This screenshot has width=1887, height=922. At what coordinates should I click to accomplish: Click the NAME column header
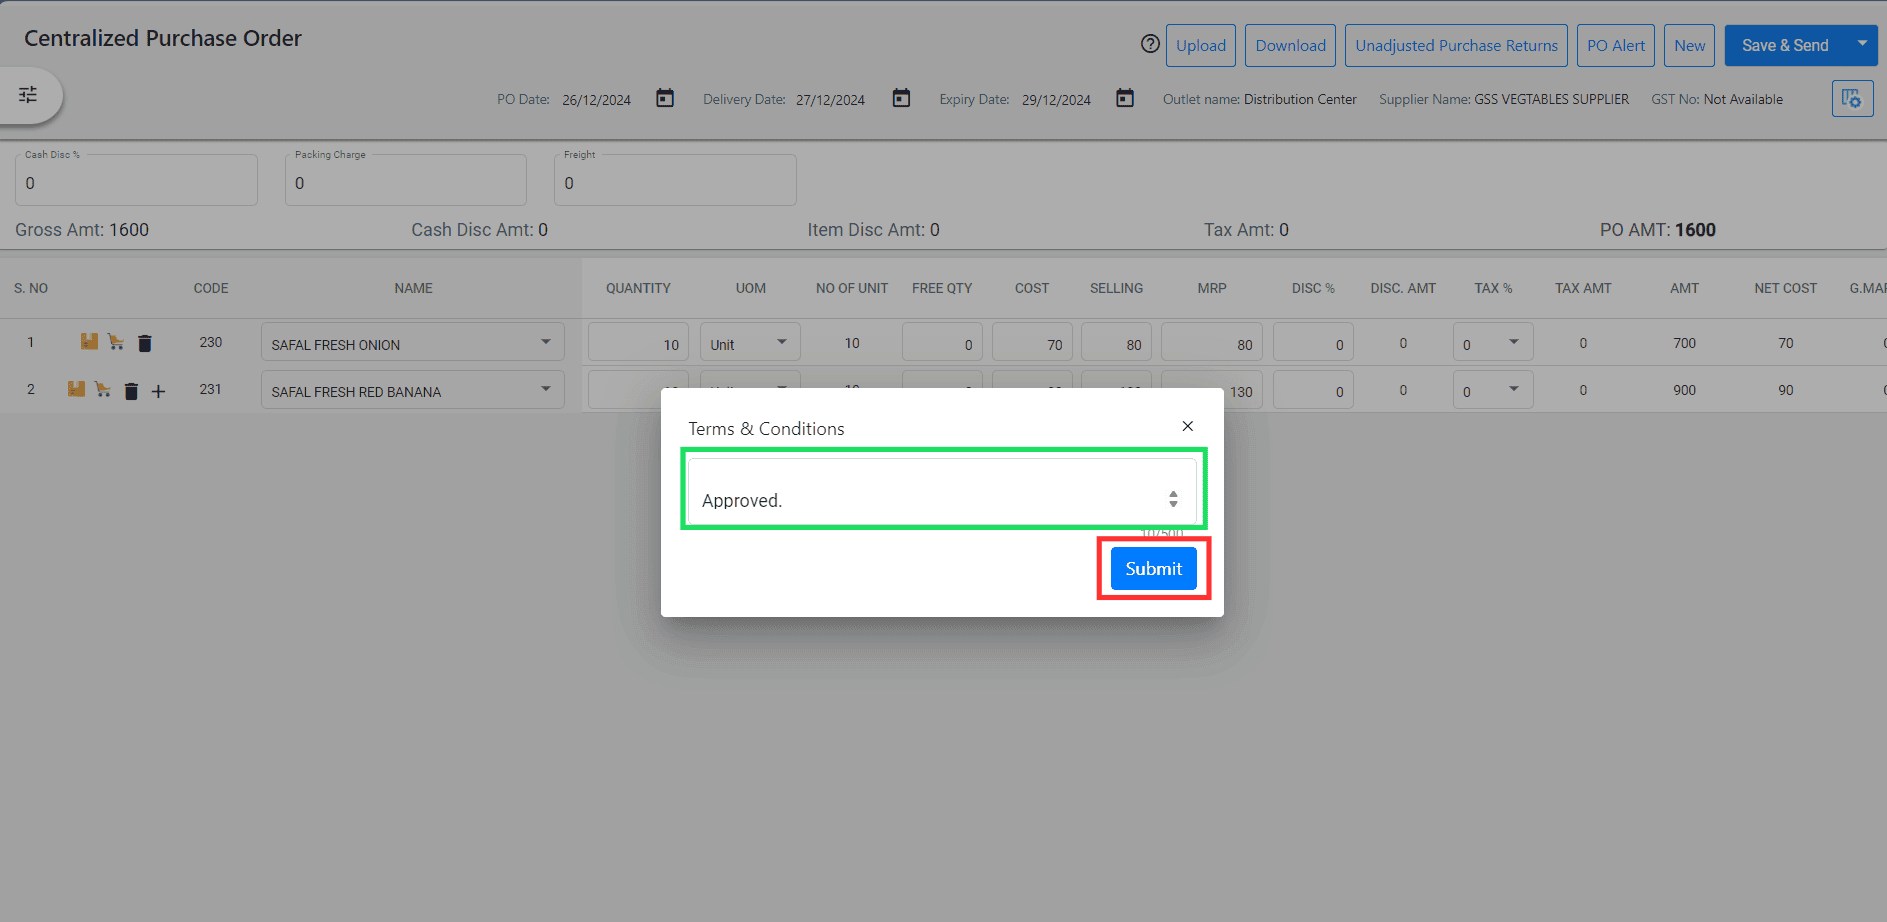(413, 288)
